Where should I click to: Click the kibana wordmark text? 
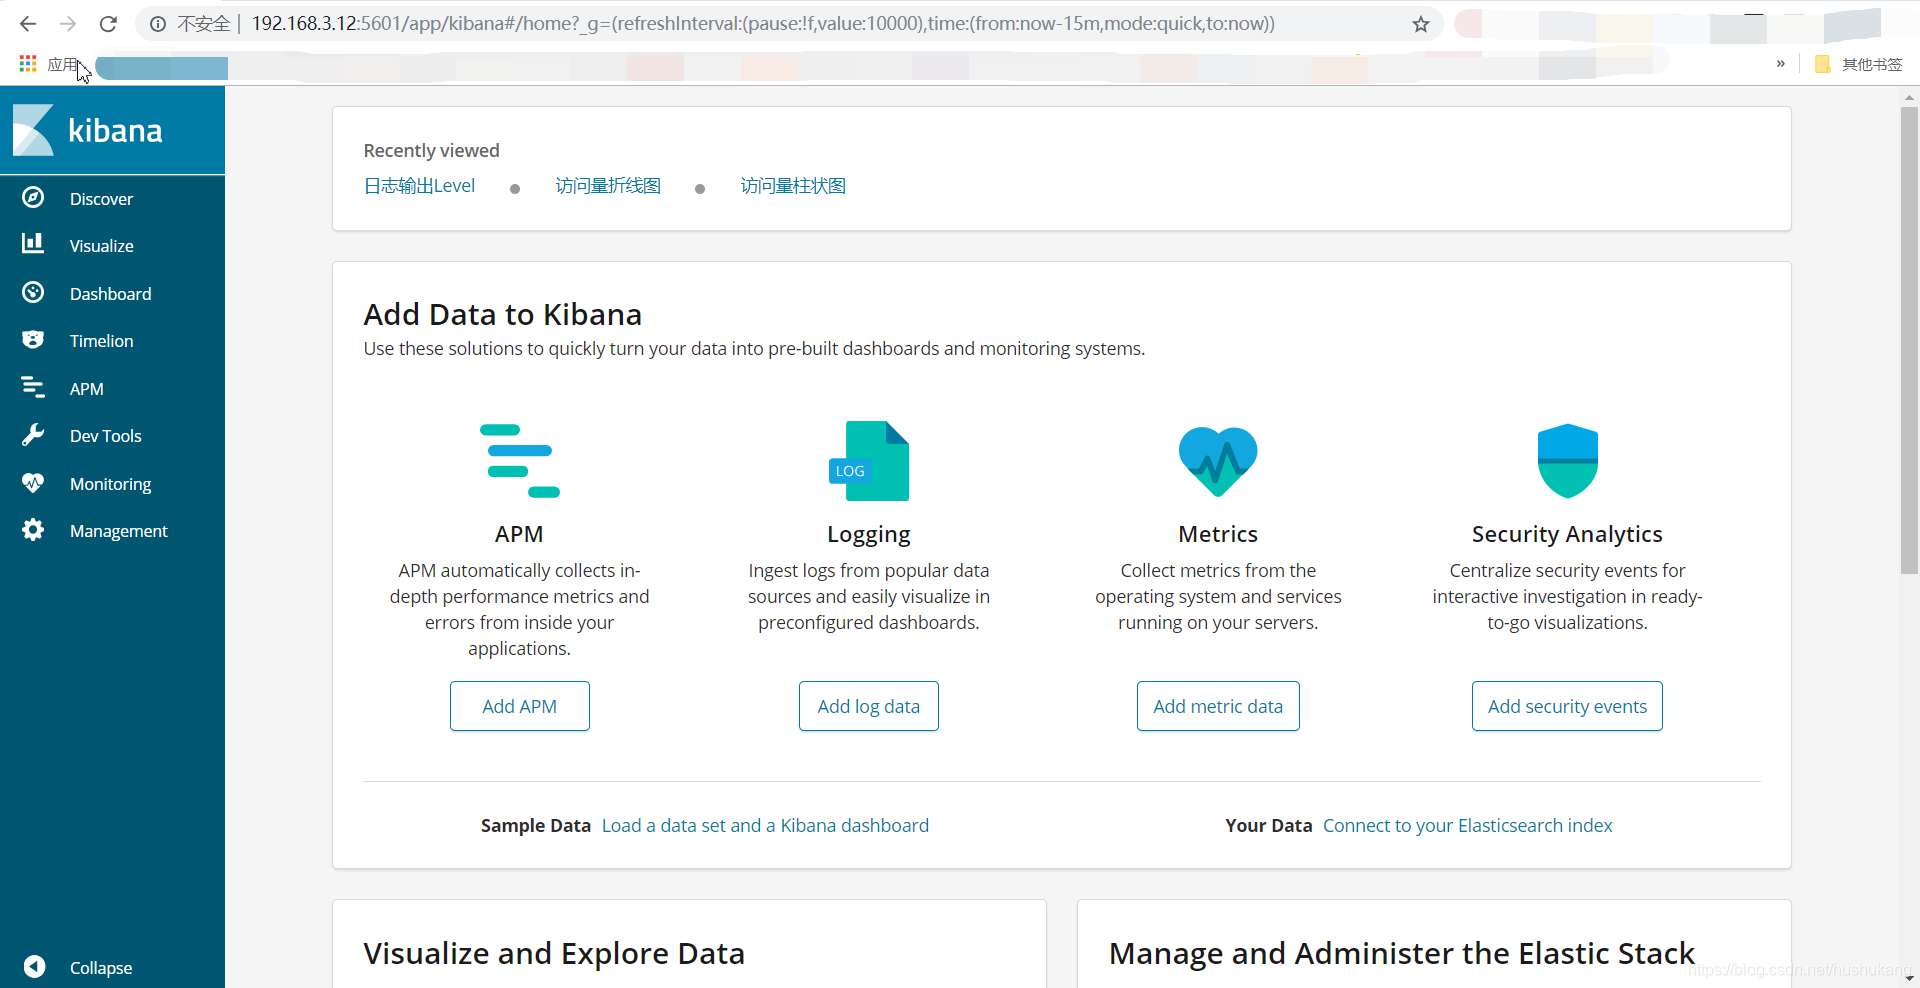115,131
